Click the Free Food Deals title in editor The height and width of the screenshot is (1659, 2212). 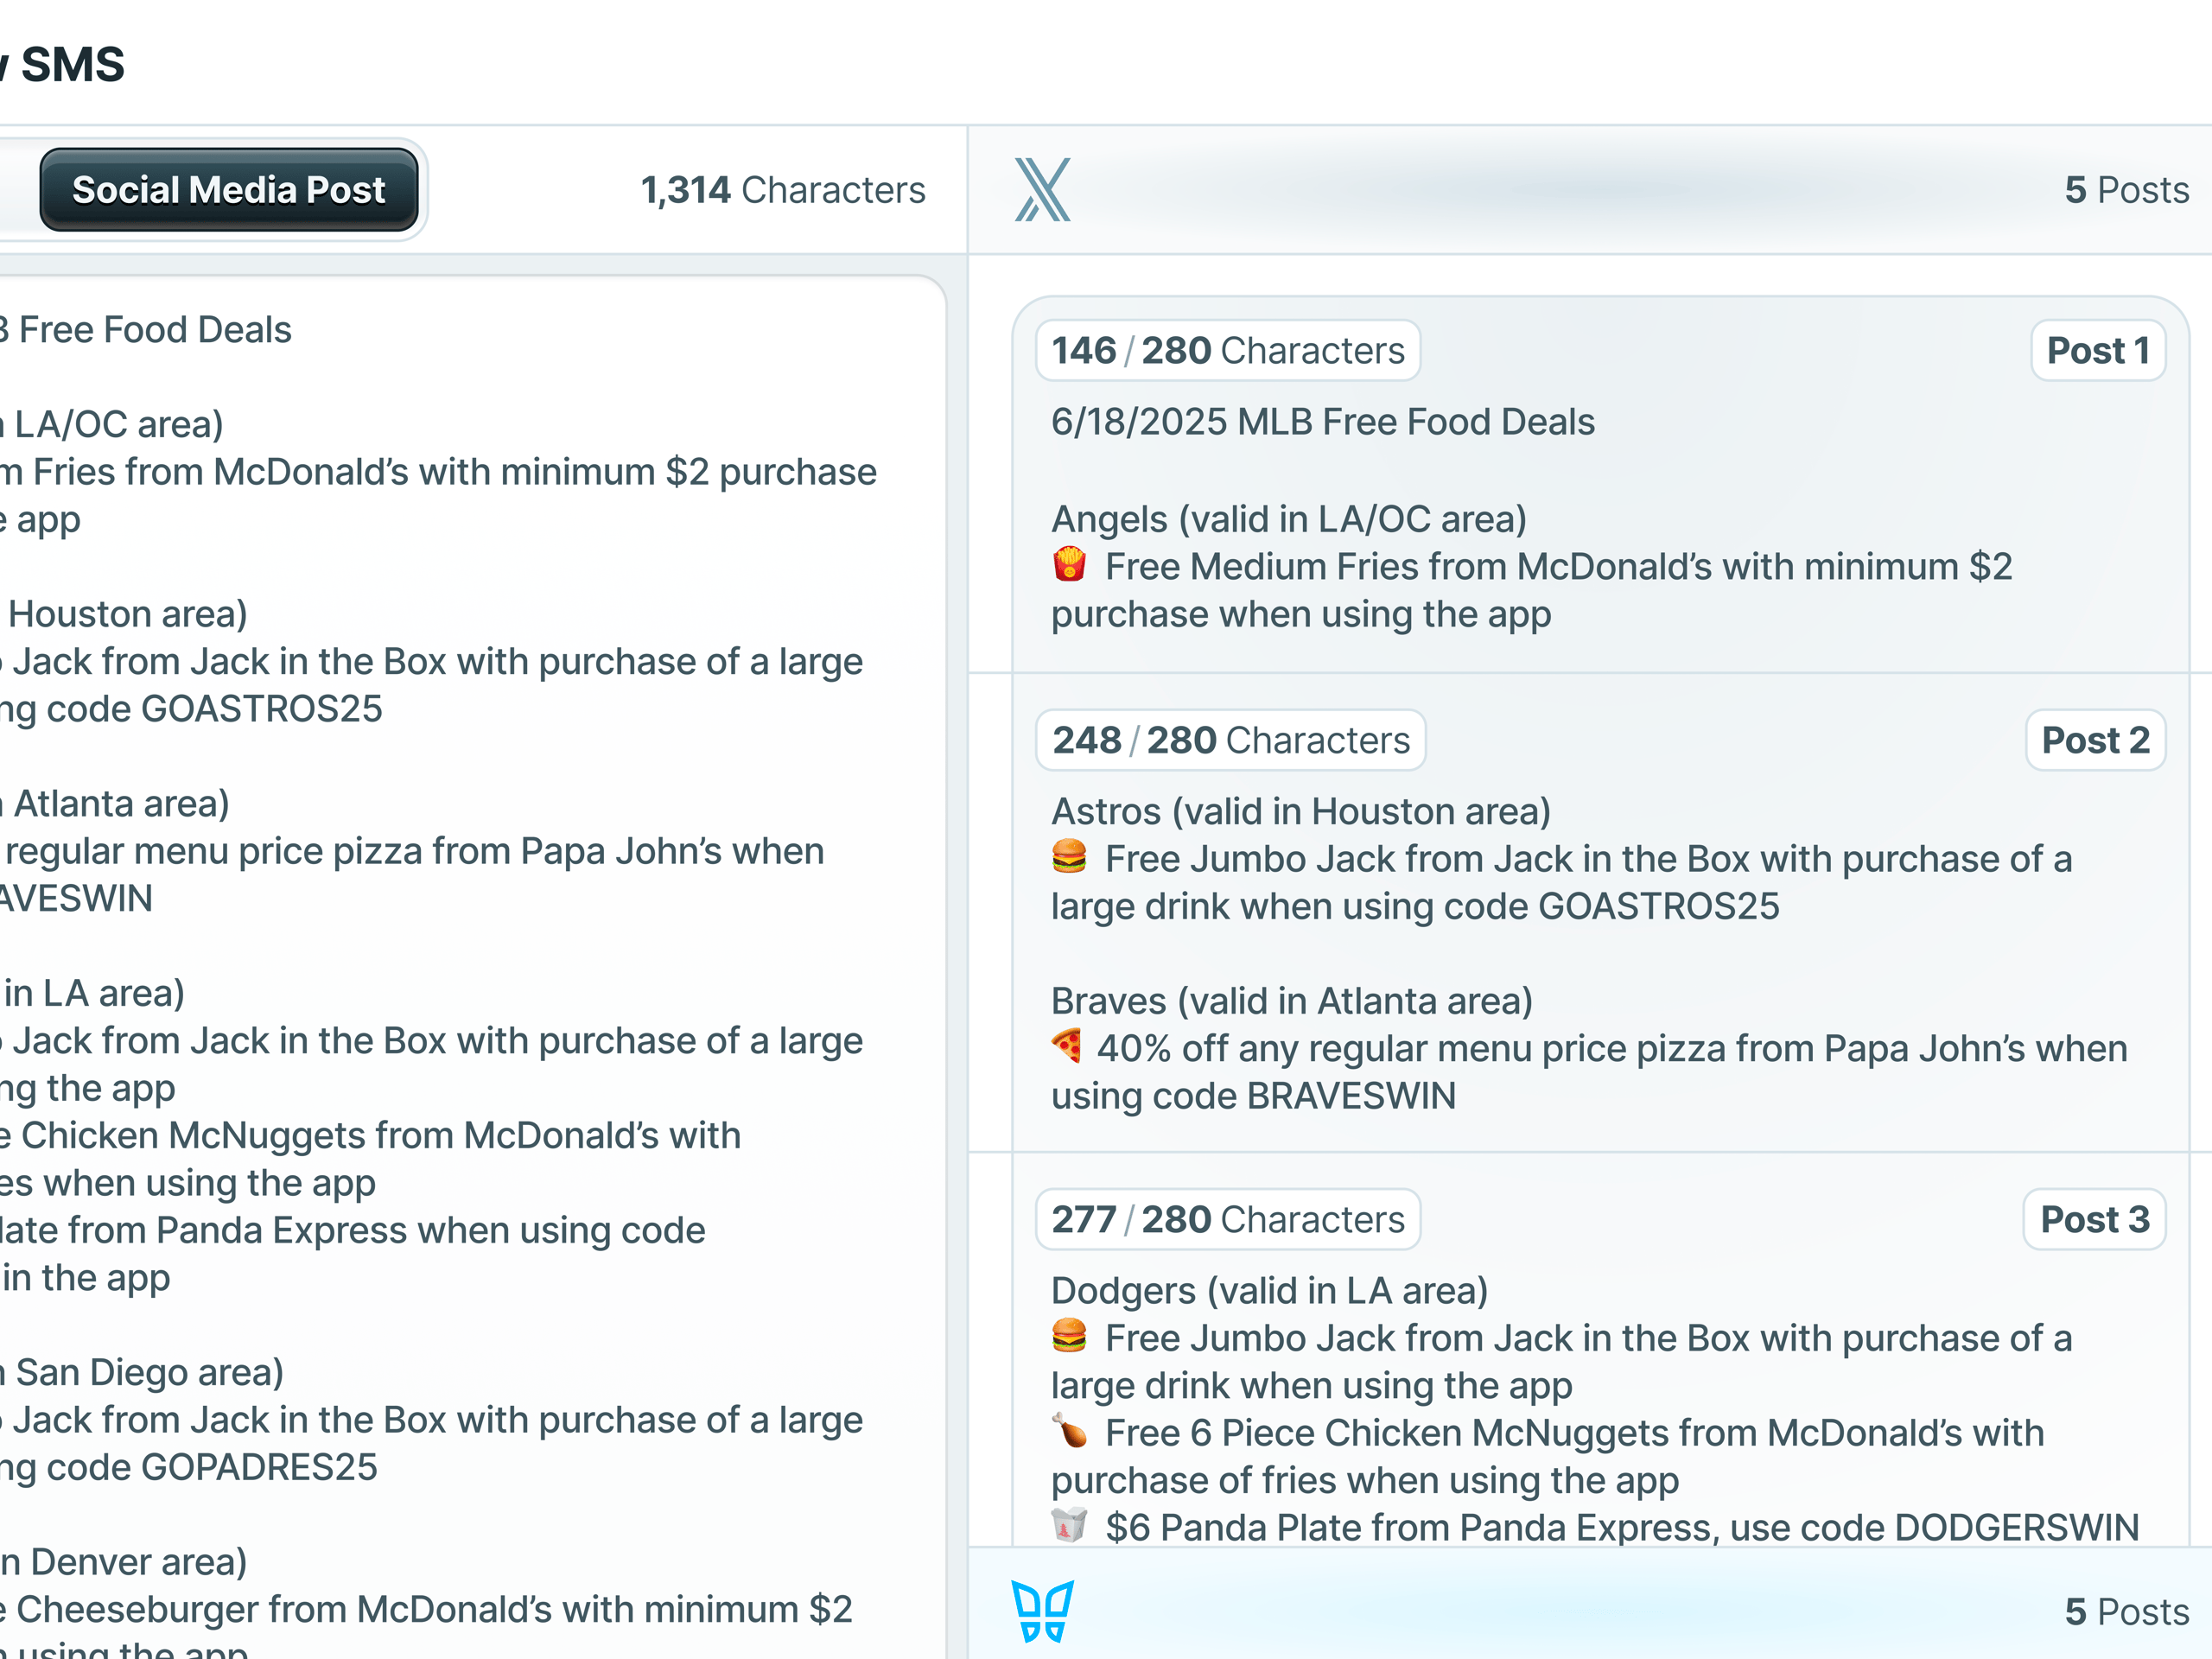pos(146,330)
